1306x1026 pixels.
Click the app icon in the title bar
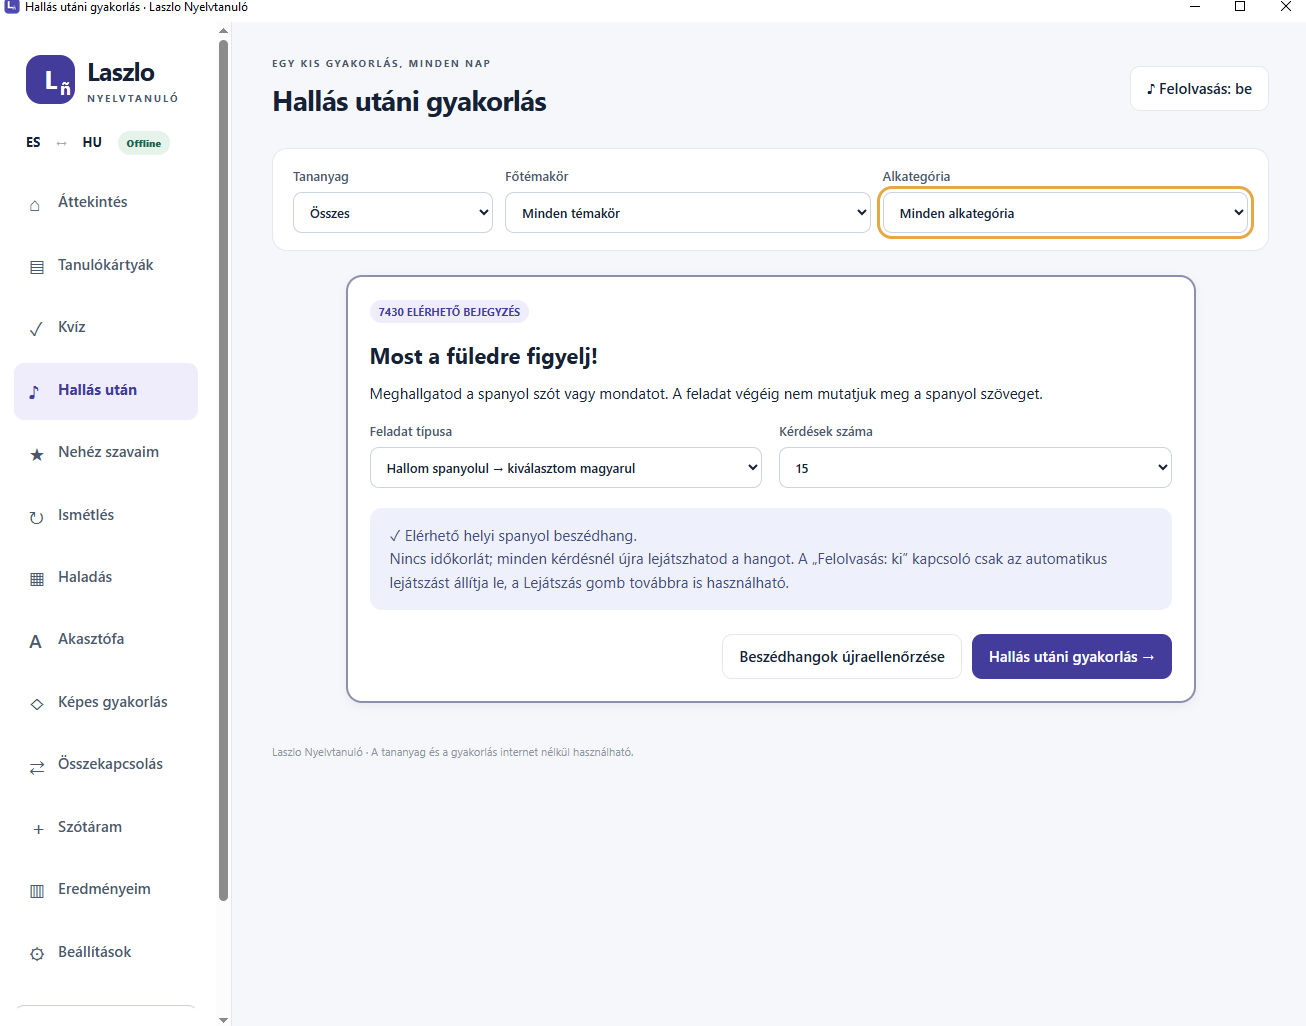12,7
